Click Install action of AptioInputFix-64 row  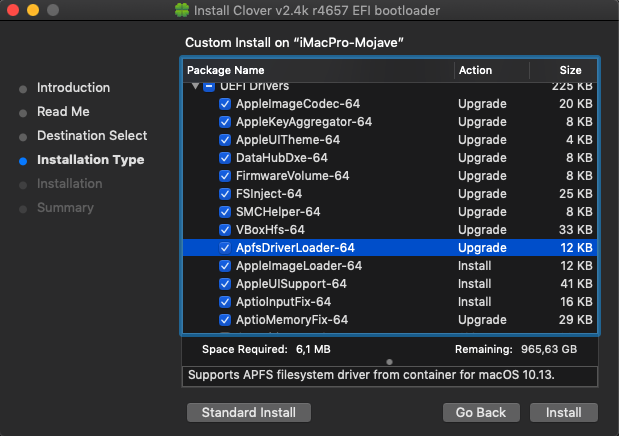pyautogui.click(x=475, y=302)
